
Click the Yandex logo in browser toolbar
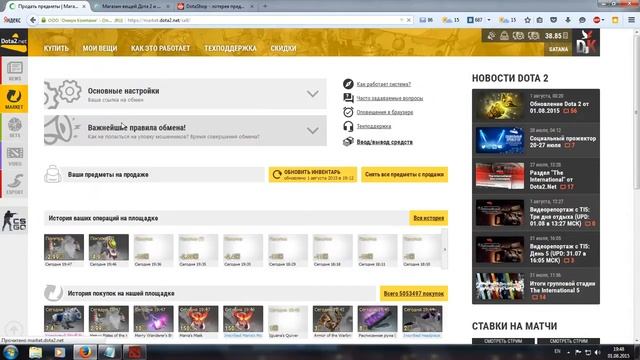(12, 20)
